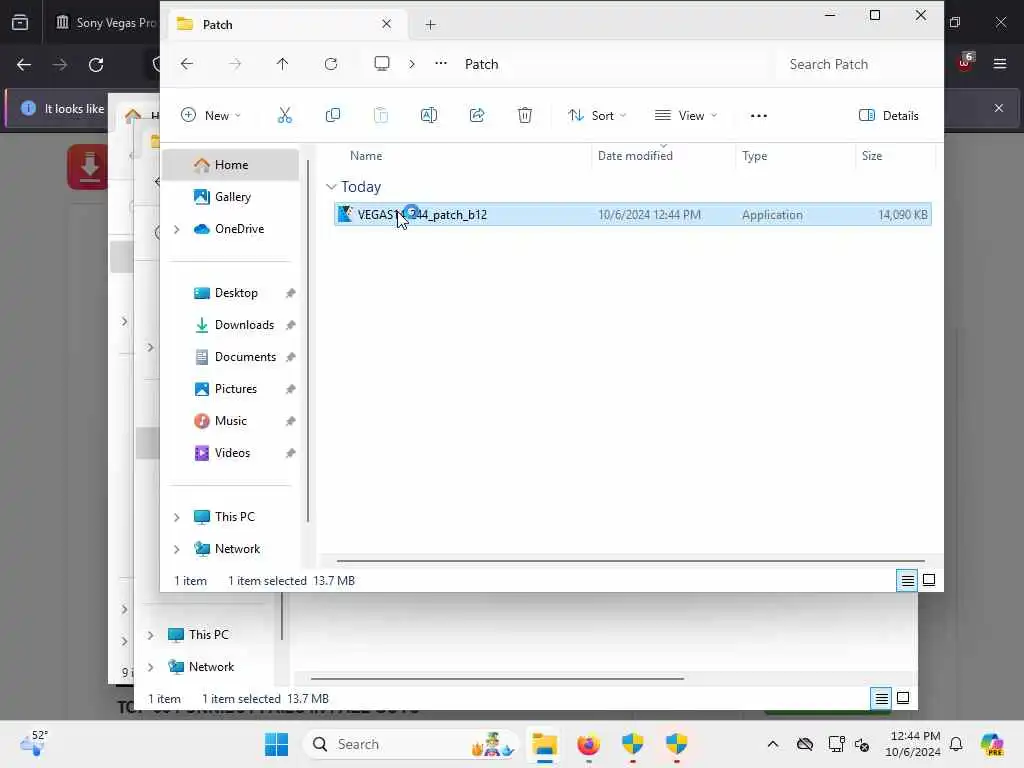
Task: Open the New dropdown menu
Action: click(211, 116)
